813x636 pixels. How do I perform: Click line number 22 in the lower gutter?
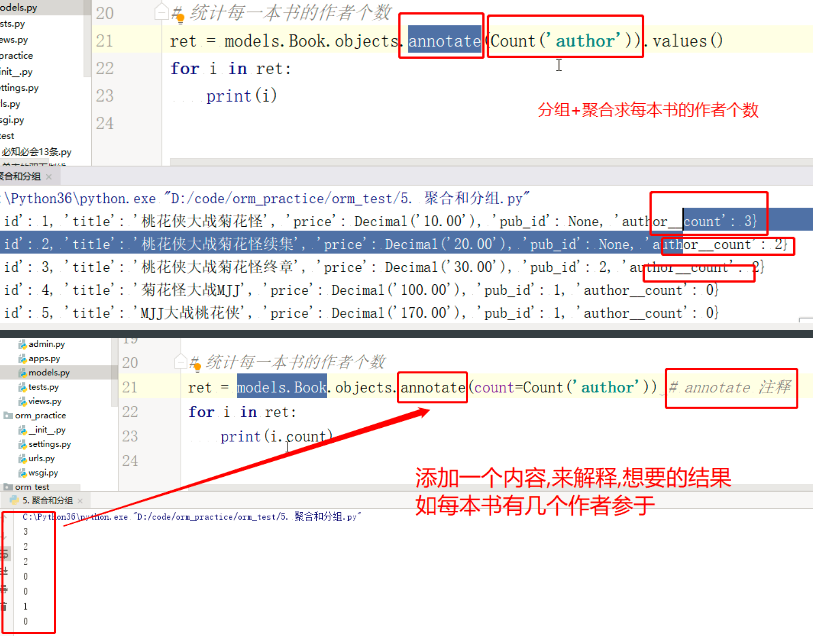click(130, 412)
